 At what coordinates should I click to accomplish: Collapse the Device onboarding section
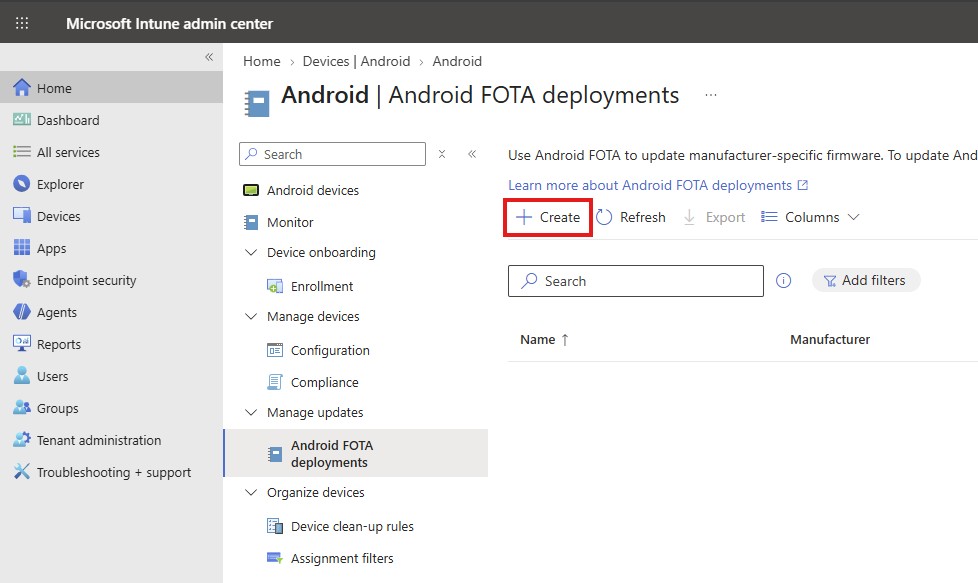tap(251, 253)
